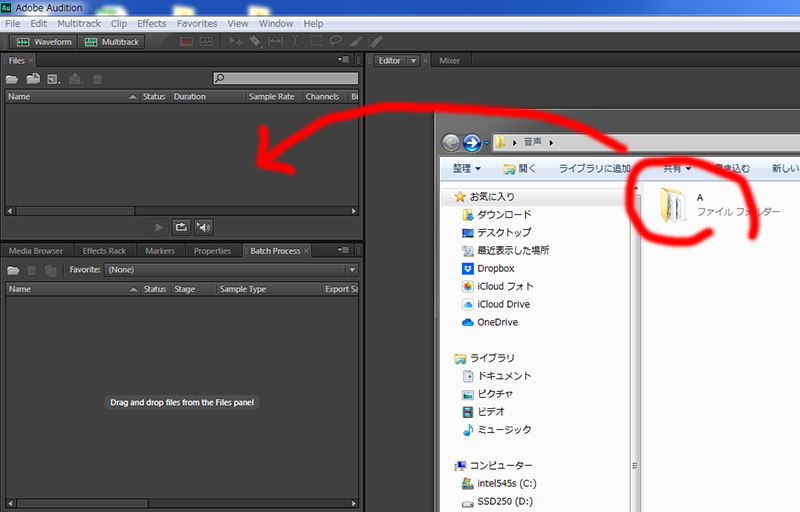This screenshot has height=512, width=800.
Task: Click New File icon in Files panel
Action: (x=54, y=79)
